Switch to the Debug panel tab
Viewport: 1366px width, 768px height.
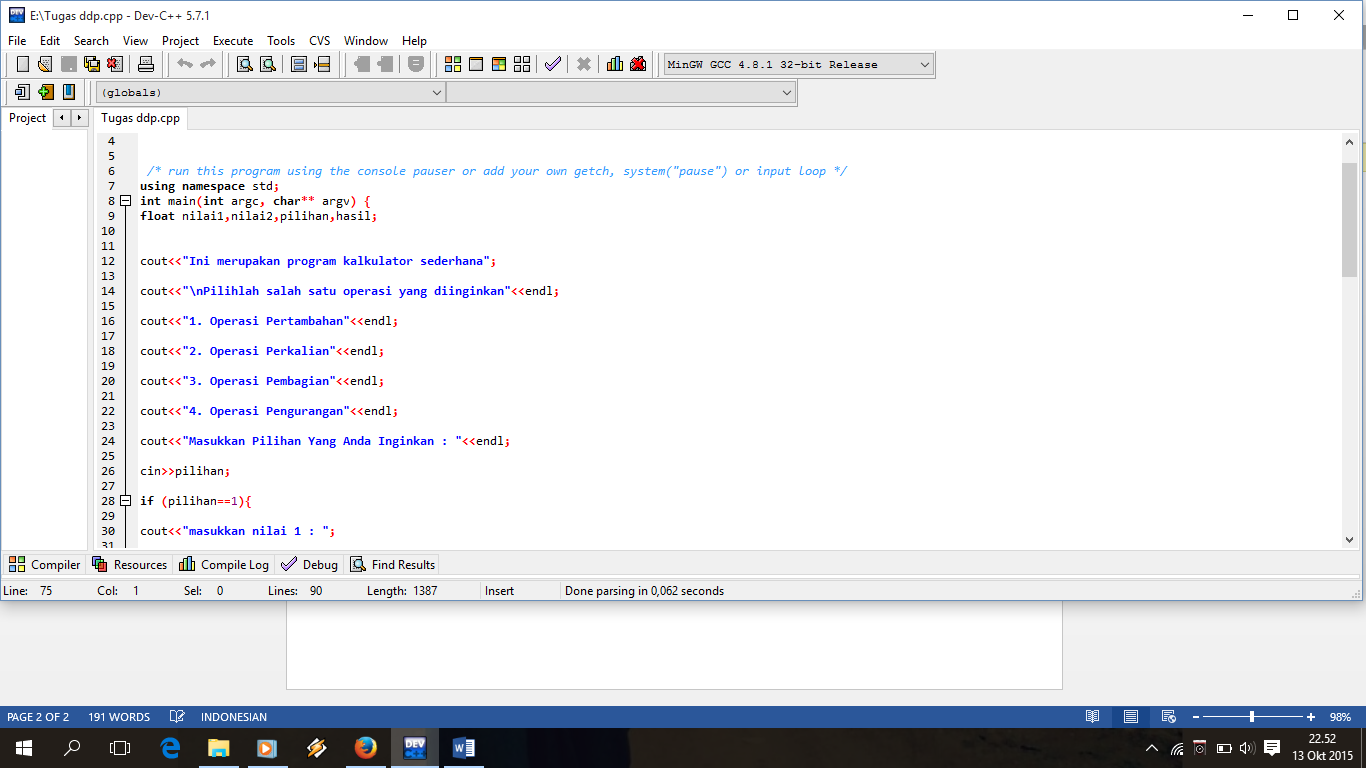(309, 564)
